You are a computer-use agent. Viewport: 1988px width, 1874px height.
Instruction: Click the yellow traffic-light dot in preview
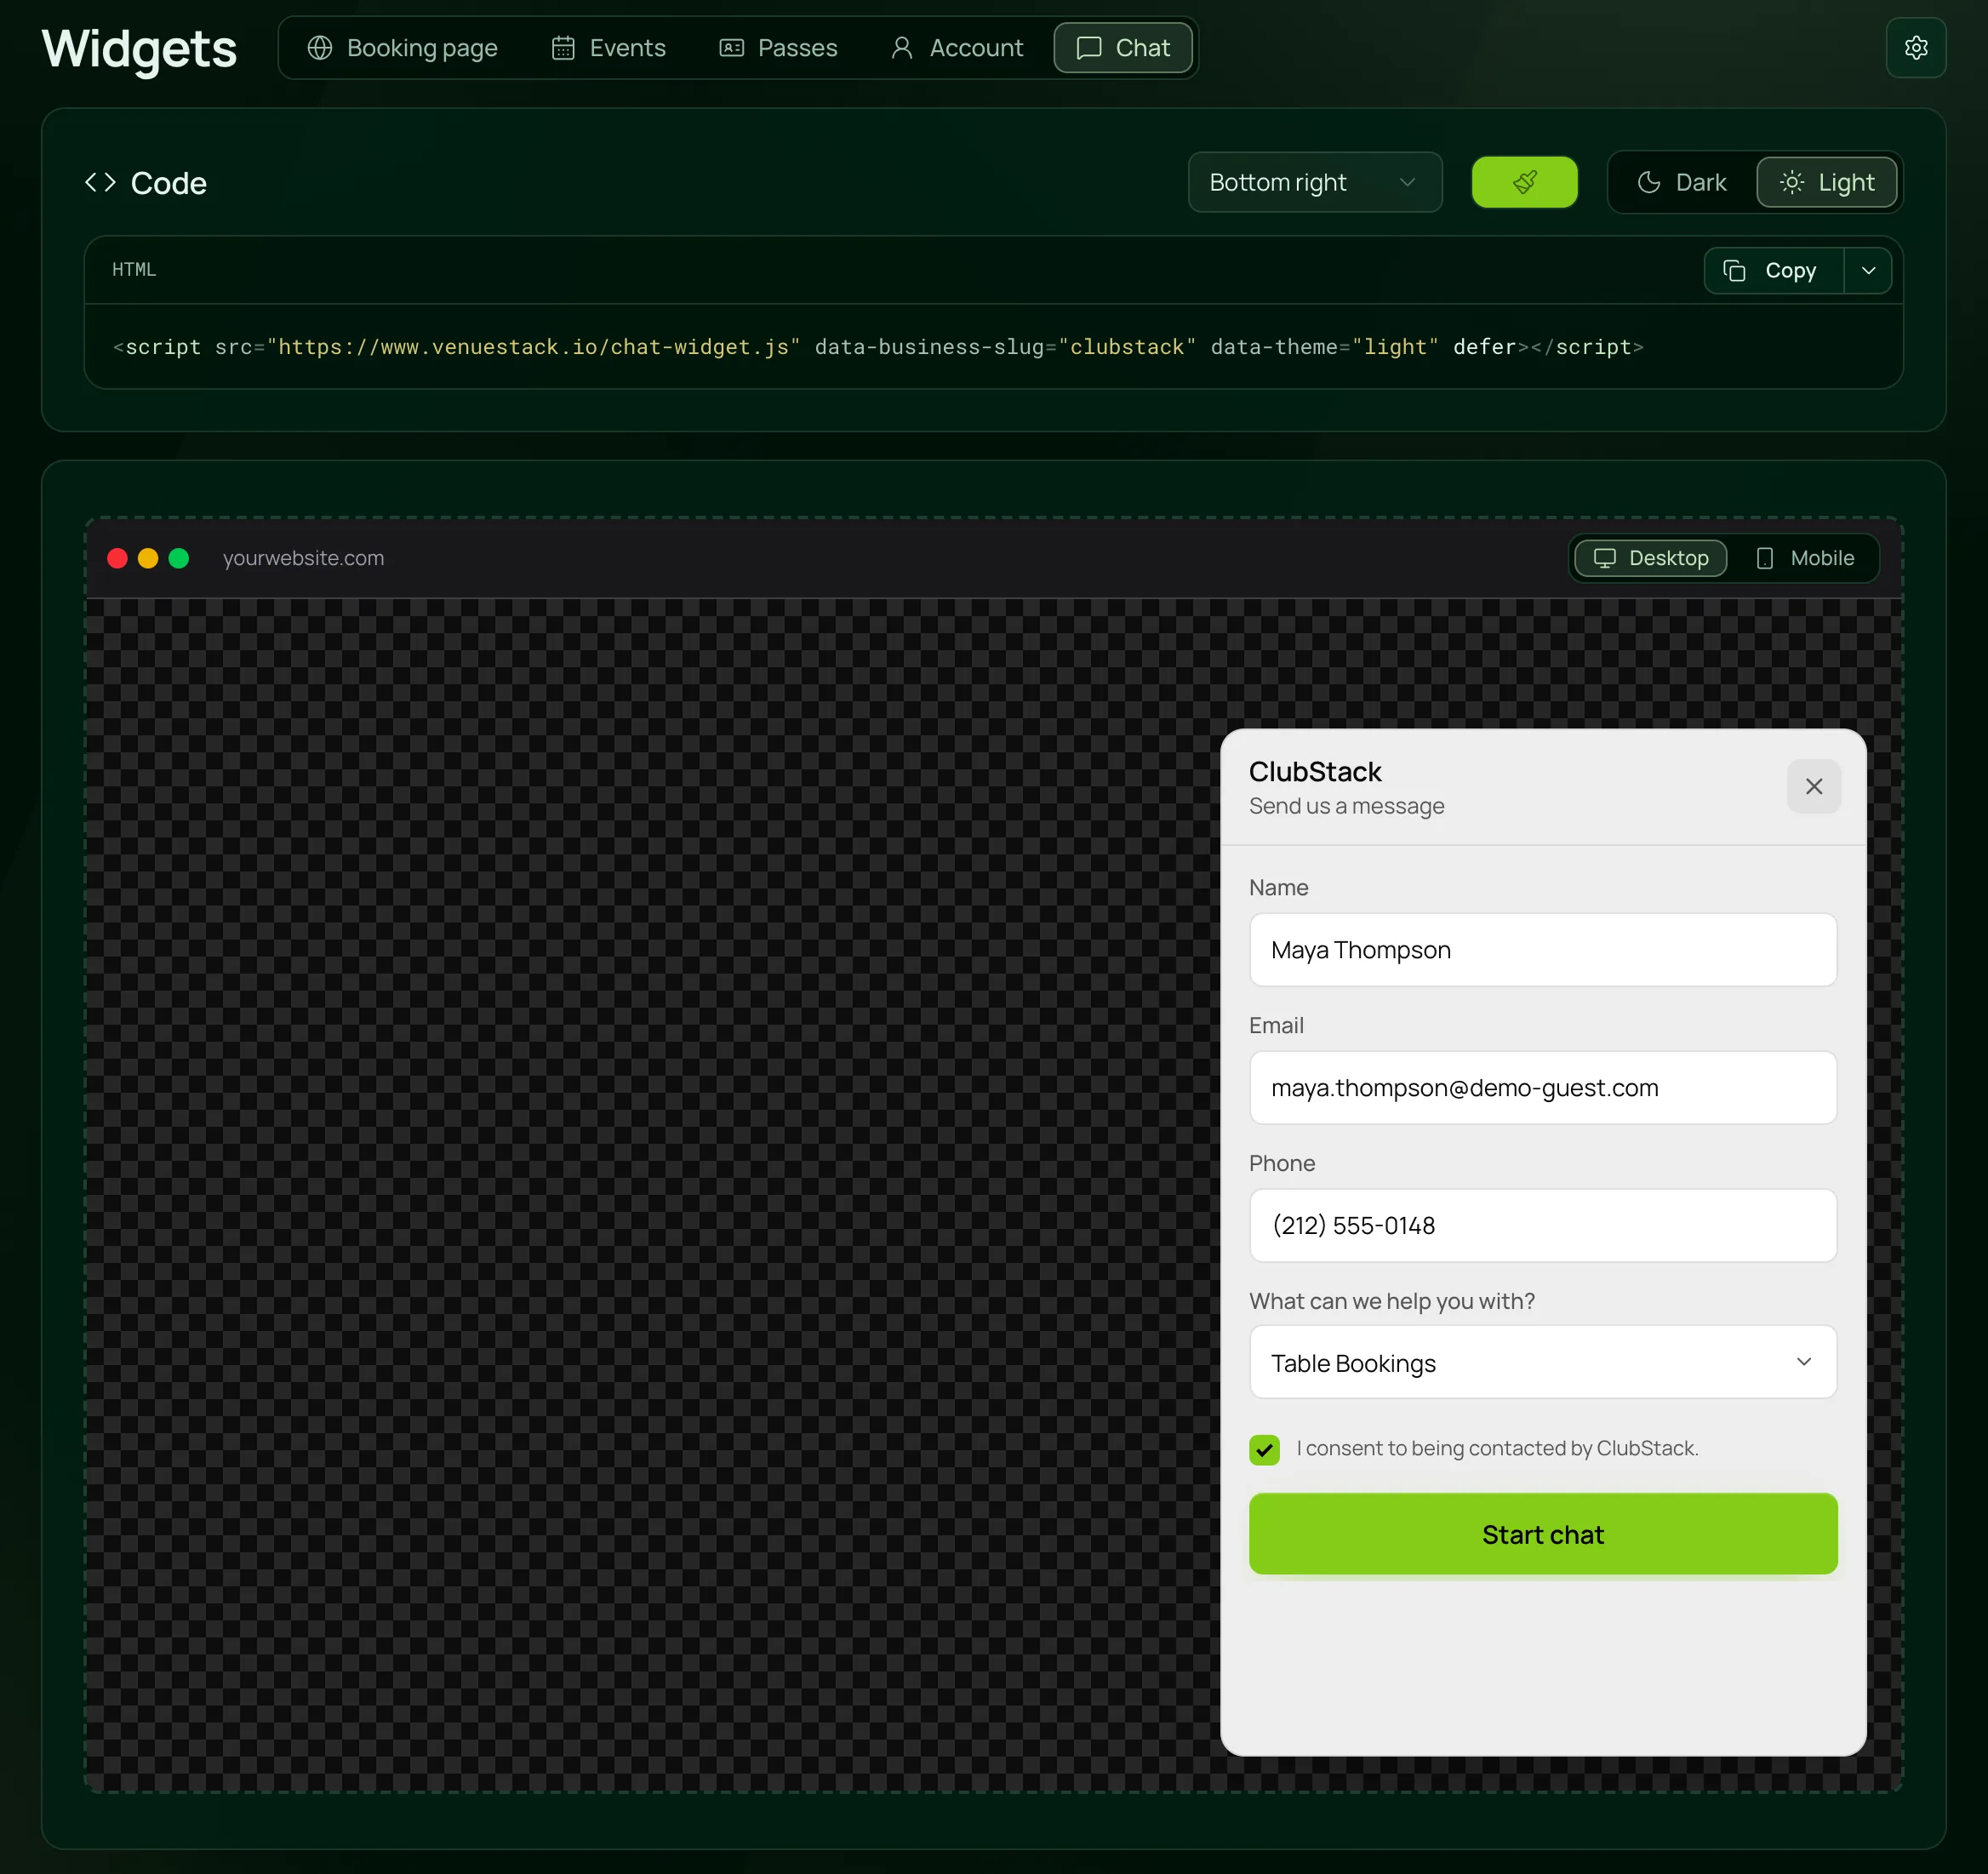(x=148, y=558)
